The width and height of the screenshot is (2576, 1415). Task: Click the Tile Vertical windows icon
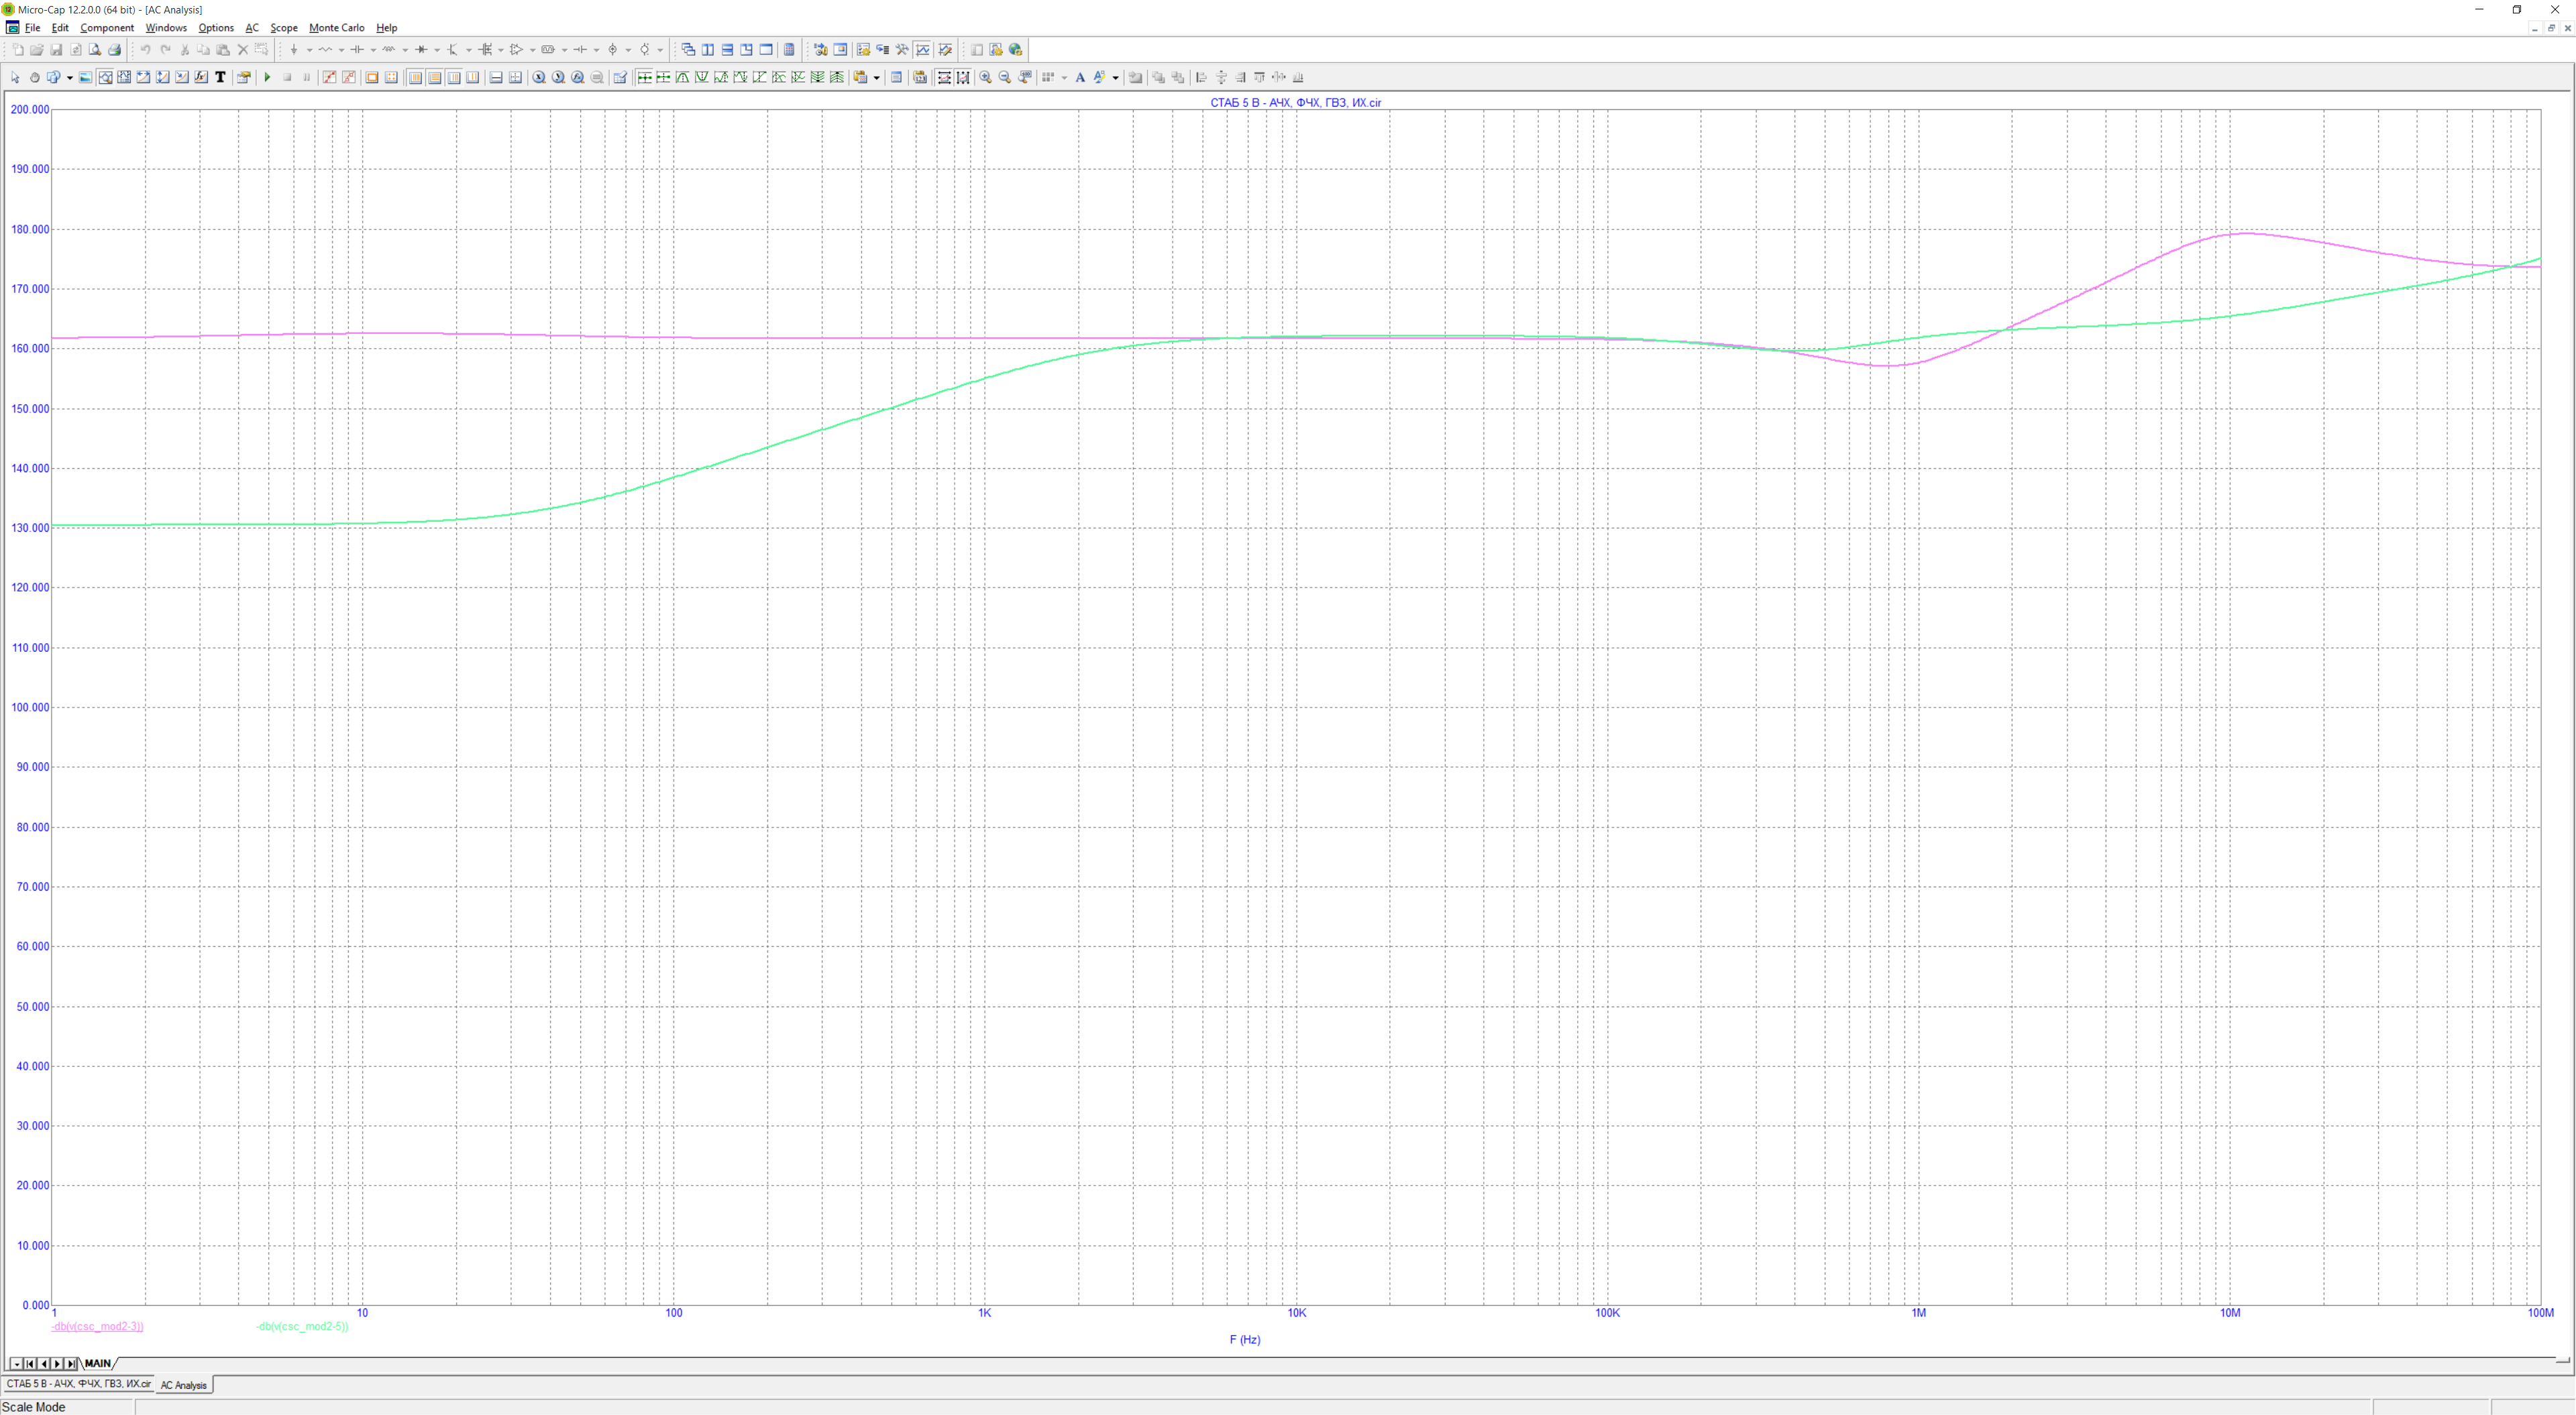pyautogui.click(x=708, y=49)
